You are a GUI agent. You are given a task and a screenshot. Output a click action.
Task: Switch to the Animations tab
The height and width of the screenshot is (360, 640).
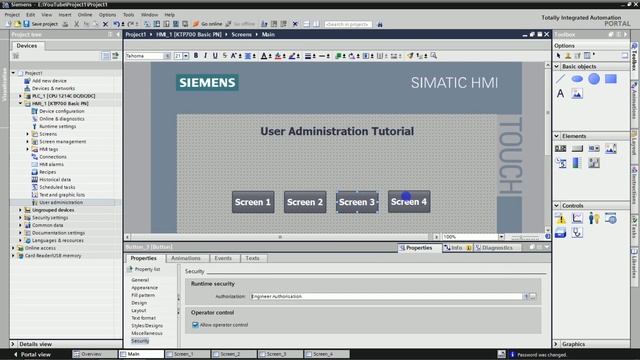coord(186,258)
